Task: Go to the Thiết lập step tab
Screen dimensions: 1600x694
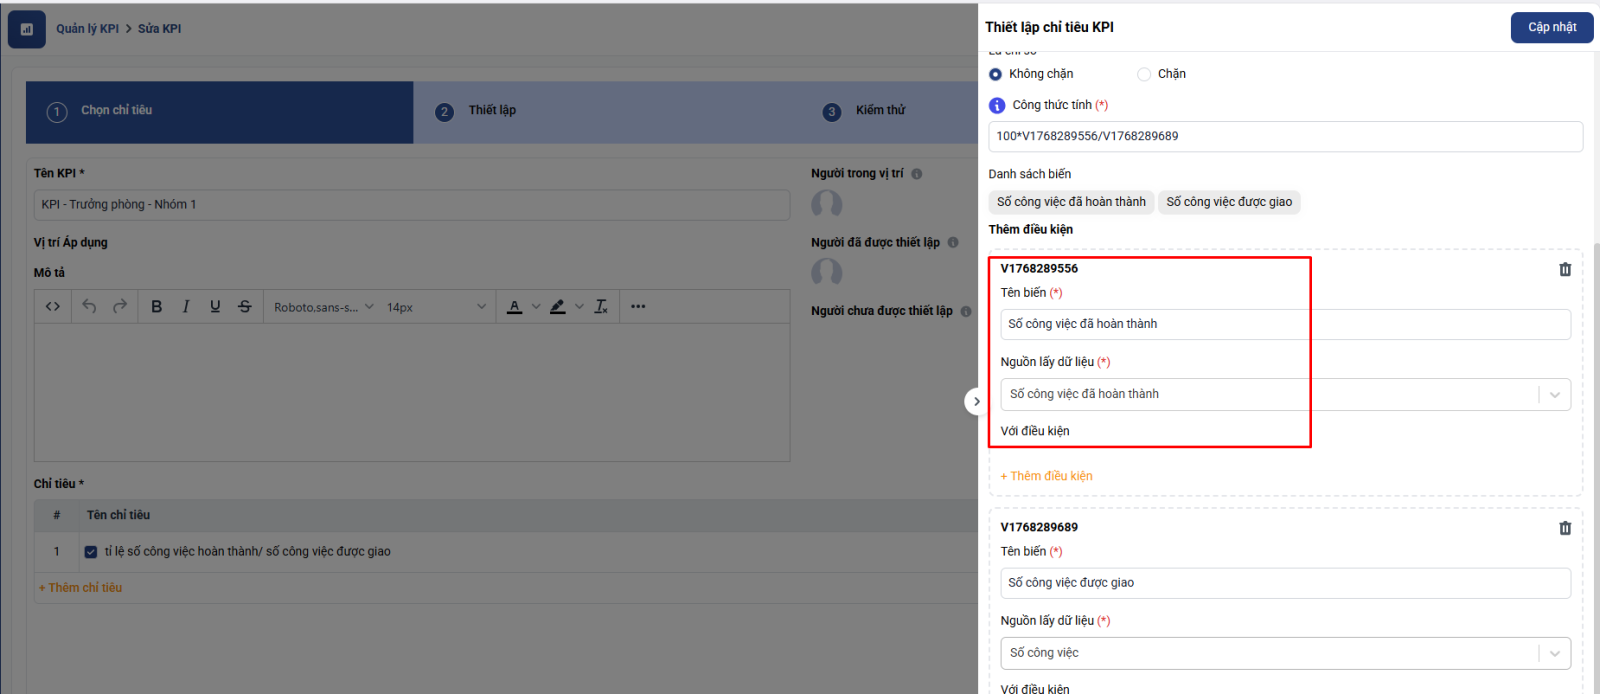Action: [x=492, y=111]
